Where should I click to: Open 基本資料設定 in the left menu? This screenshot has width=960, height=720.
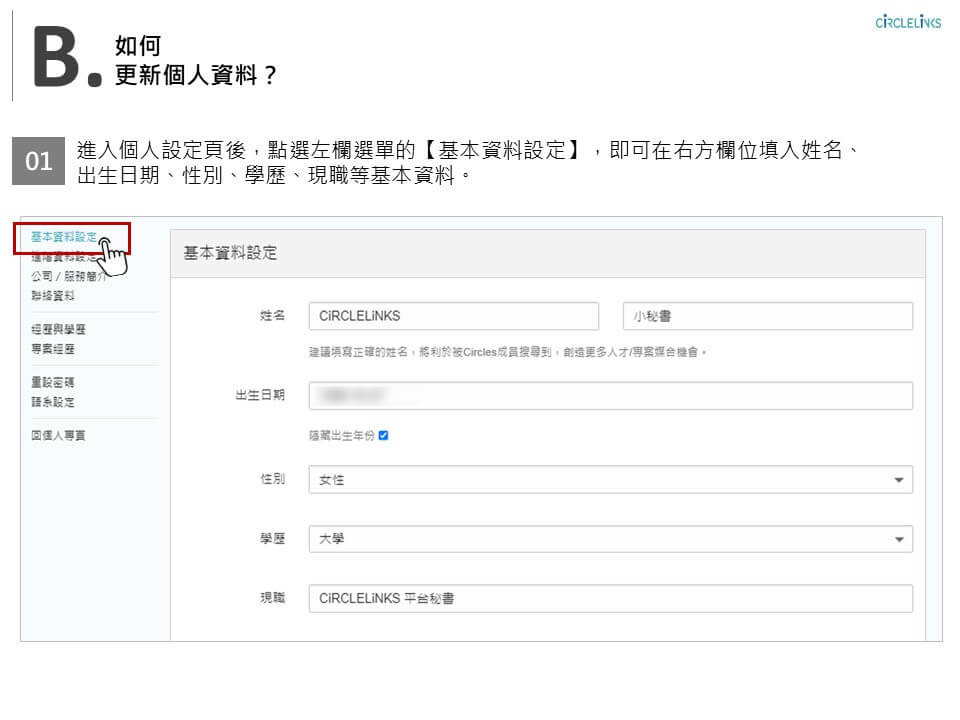(x=63, y=237)
